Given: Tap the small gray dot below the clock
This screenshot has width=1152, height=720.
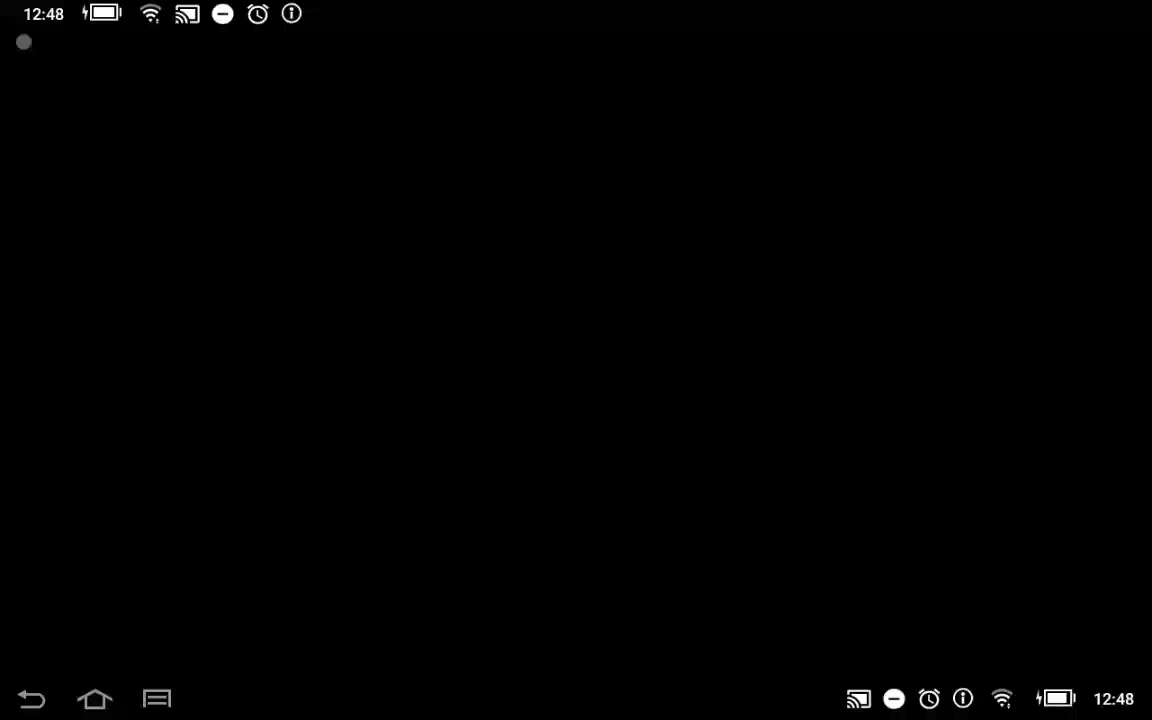Looking at the screenshot, I should (x=24, y=42).
